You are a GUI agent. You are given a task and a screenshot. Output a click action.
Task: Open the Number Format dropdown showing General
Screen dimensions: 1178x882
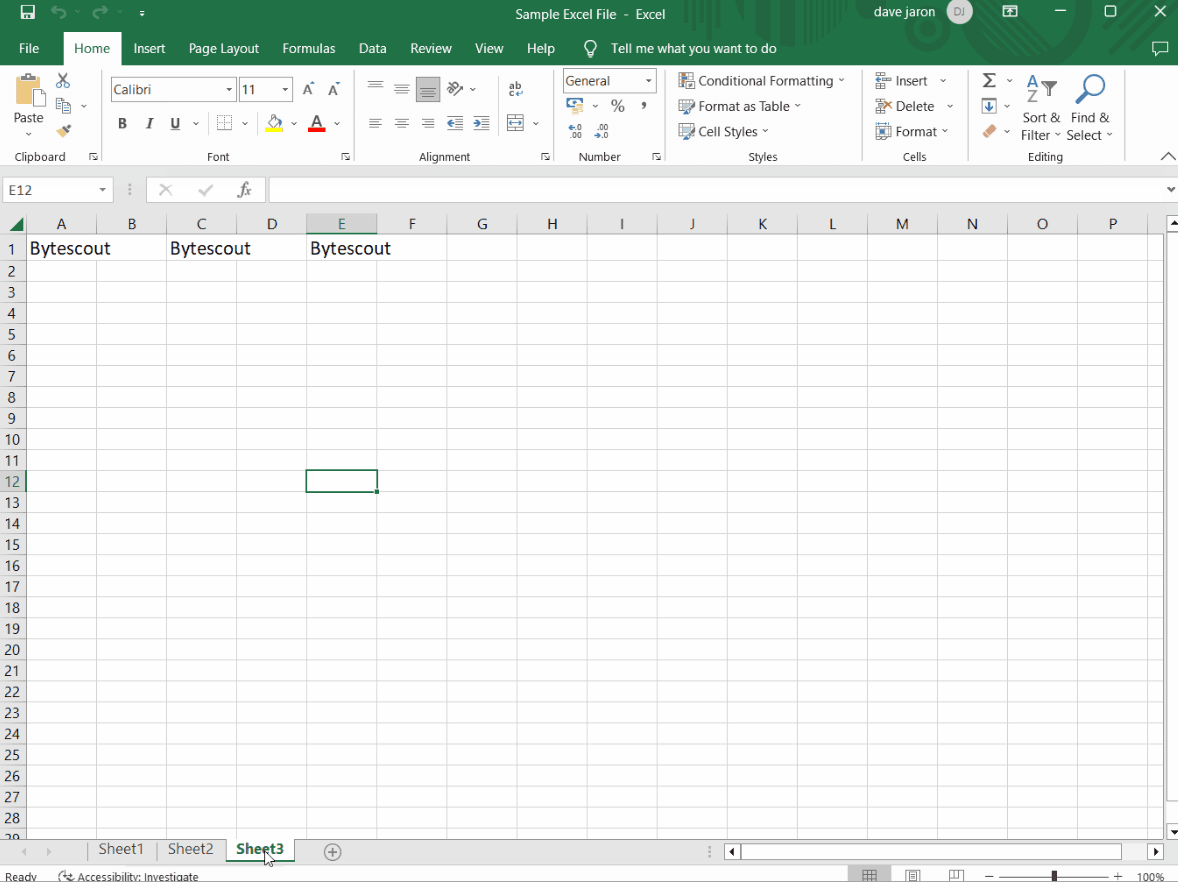pos(608,80)
